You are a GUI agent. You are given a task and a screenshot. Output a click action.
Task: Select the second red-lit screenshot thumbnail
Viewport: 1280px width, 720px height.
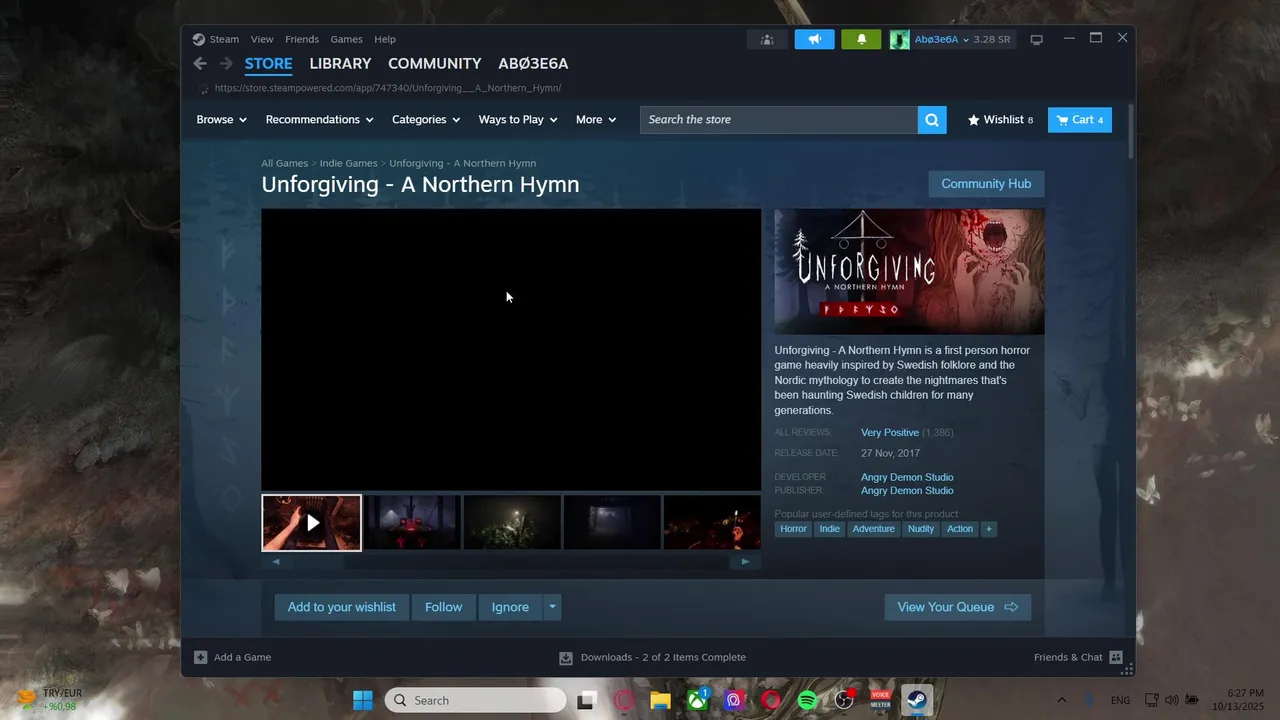[412, 522]
